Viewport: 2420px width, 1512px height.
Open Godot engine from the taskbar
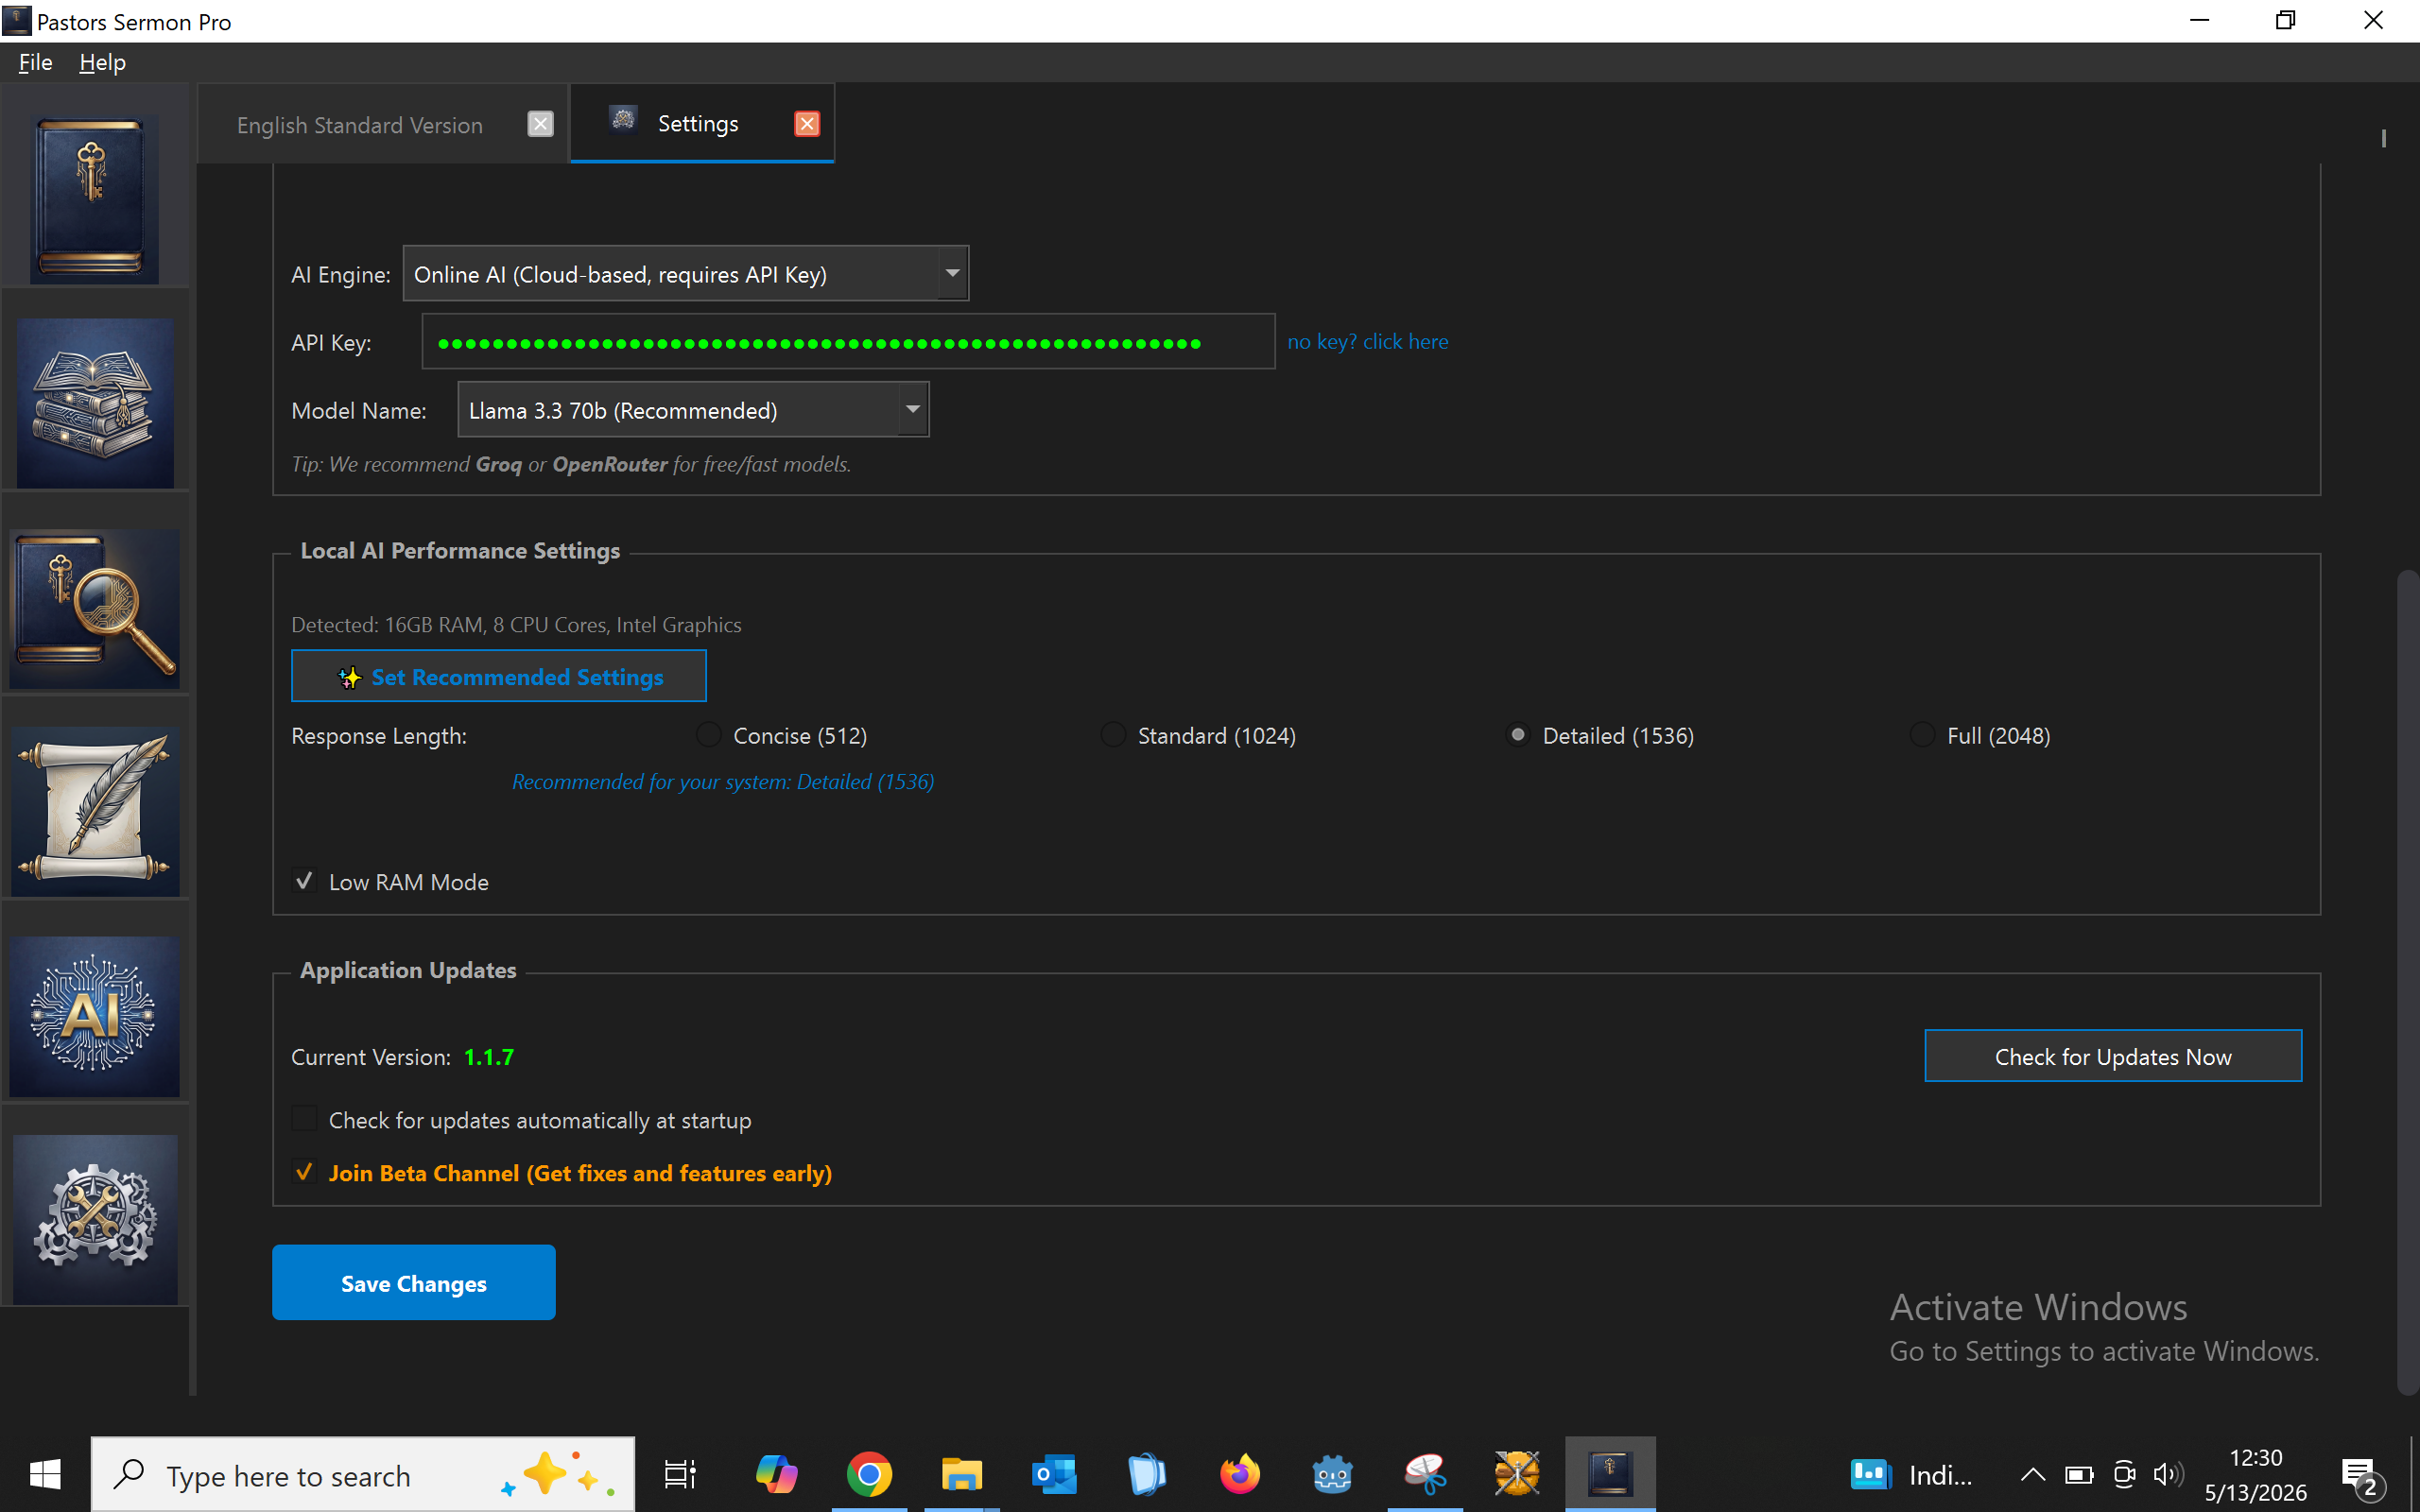[1332, 1474]
